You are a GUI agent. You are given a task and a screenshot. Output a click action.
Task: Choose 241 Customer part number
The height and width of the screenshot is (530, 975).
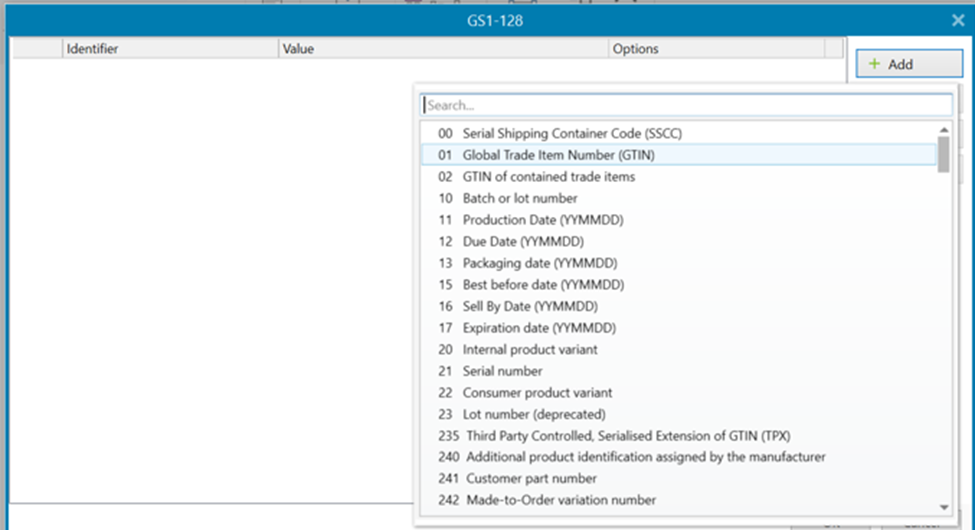tap(531, 478)
